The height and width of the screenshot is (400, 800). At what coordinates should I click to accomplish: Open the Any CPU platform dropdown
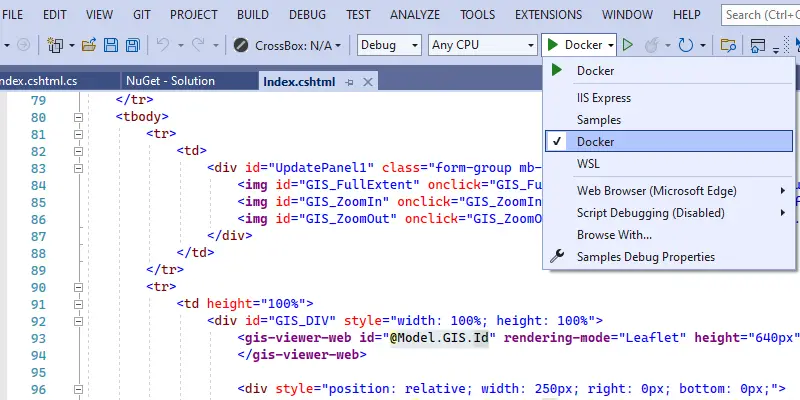483,45
